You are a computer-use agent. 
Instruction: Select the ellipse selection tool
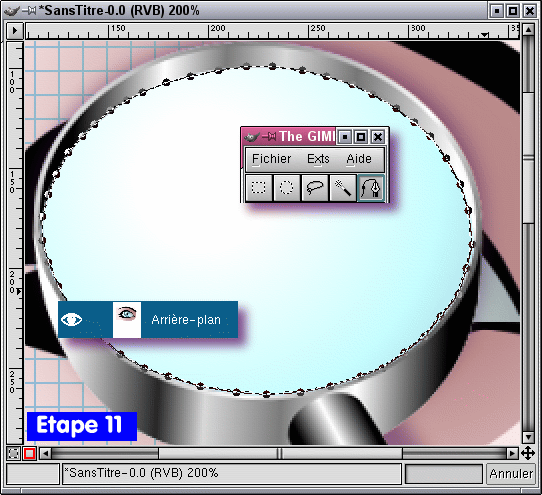coord(287,188)
